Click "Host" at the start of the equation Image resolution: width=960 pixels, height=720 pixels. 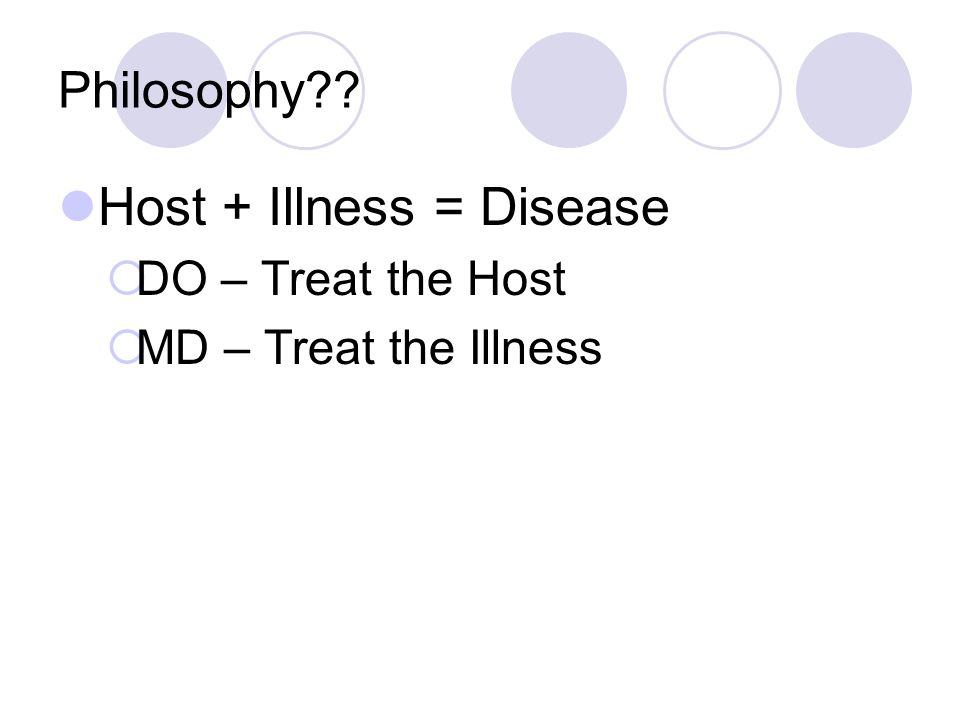pyautogui.click(x=152, y=207)
